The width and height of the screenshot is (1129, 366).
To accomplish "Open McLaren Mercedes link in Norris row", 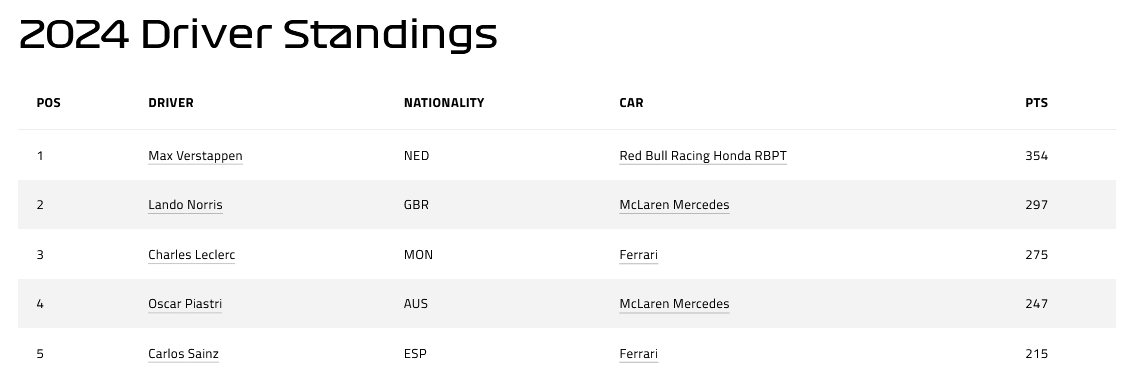I will click(x=674, y=205).
